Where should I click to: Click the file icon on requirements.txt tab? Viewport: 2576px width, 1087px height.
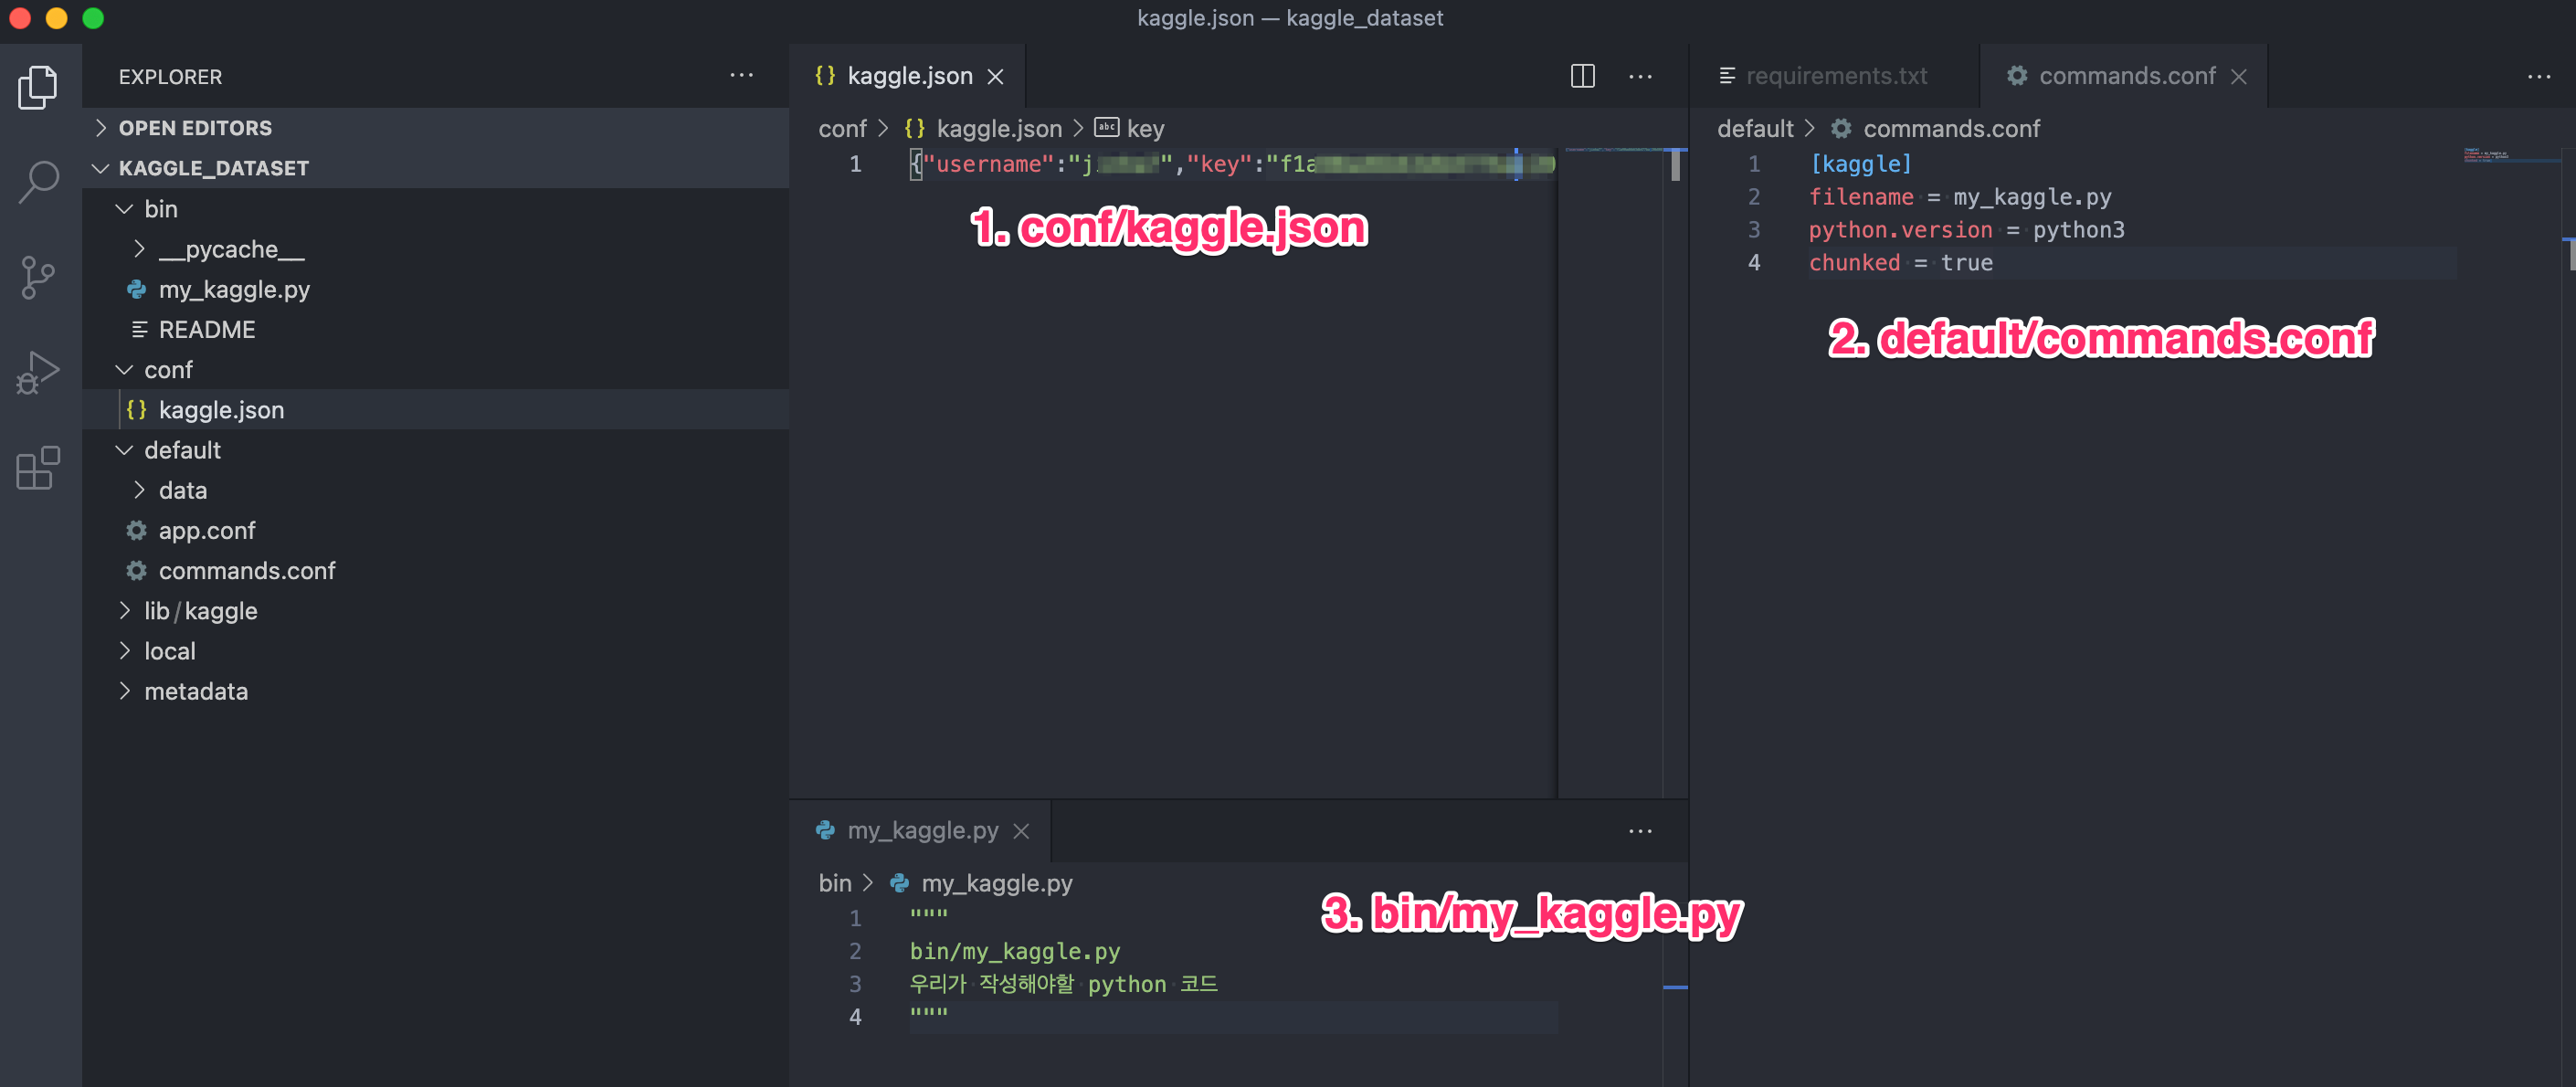coord(1726,76)
